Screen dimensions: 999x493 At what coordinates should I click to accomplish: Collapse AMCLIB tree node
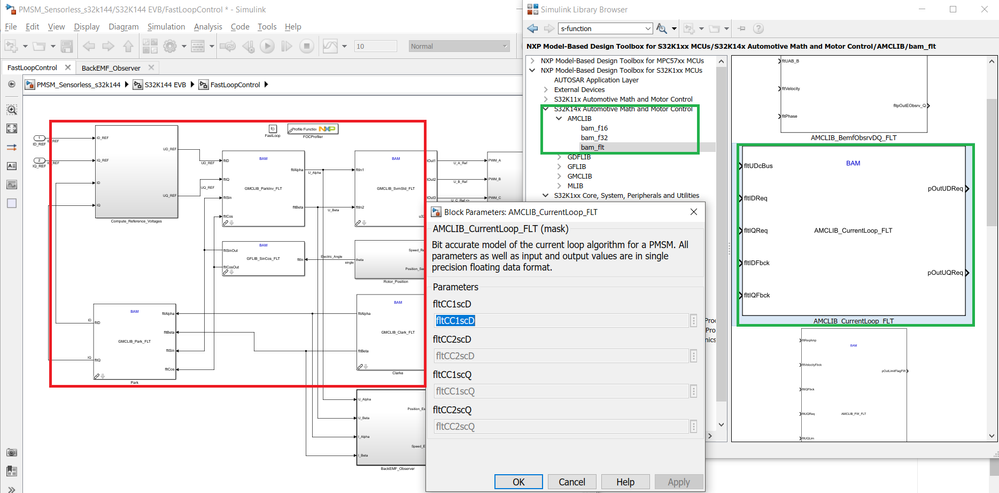click(x=559, y=118)
